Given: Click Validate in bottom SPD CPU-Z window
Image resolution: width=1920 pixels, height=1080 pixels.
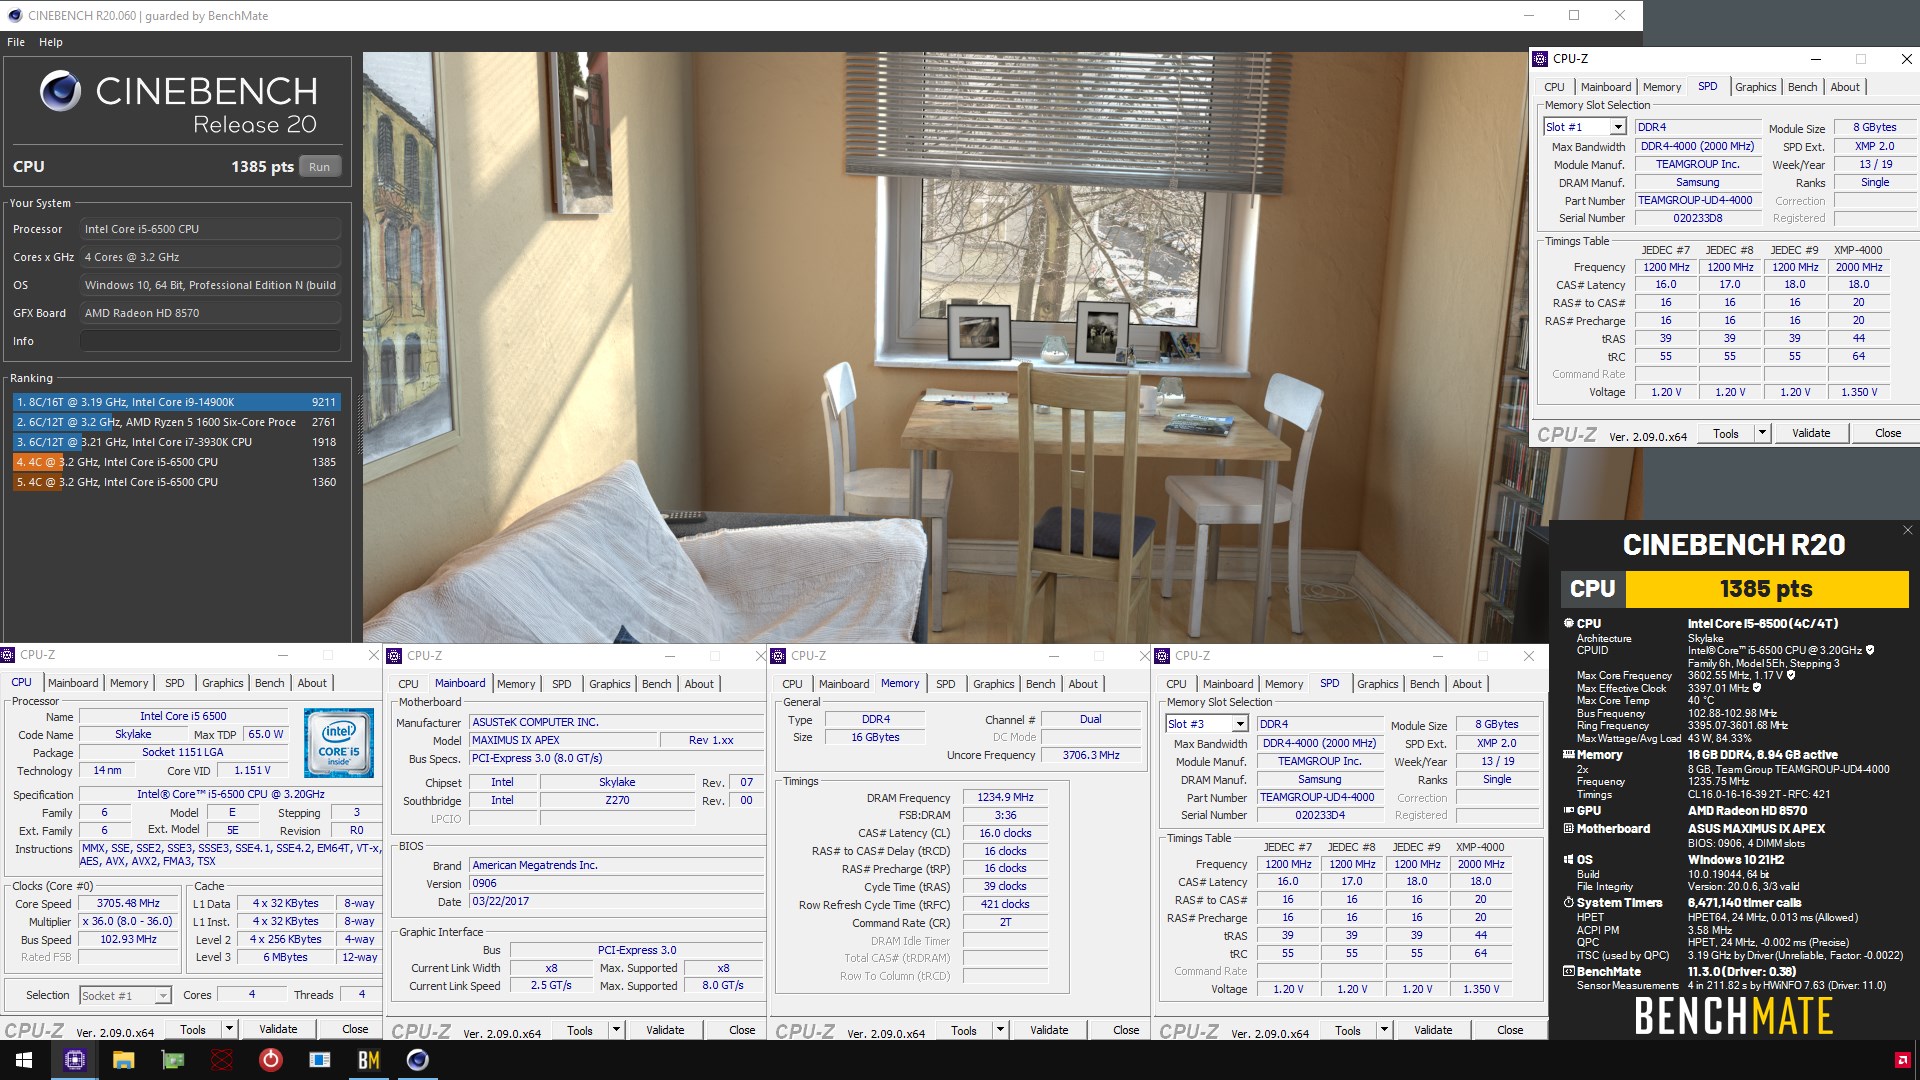Looking at the screenshot, I should (1433, 1030).
